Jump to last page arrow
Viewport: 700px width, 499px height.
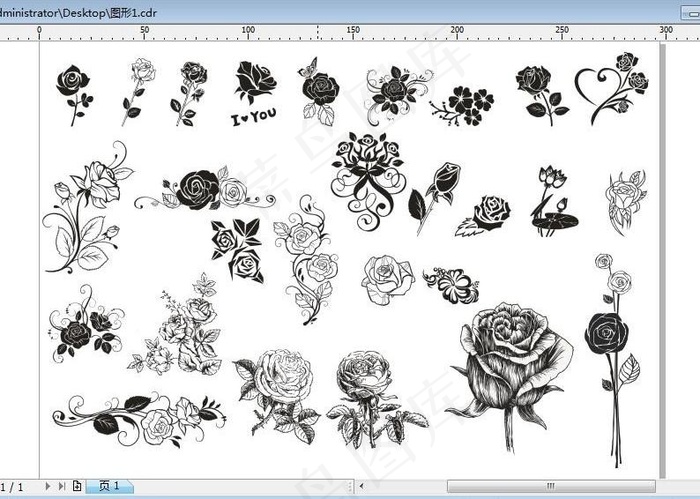coord(62,486)
